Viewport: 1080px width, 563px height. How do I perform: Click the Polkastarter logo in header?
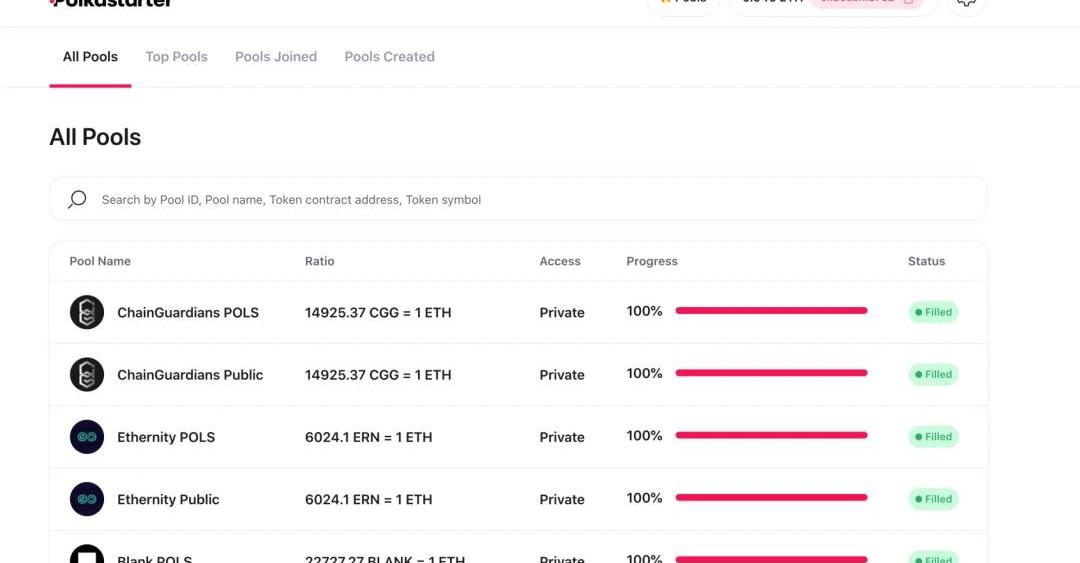tap(110, 3)
